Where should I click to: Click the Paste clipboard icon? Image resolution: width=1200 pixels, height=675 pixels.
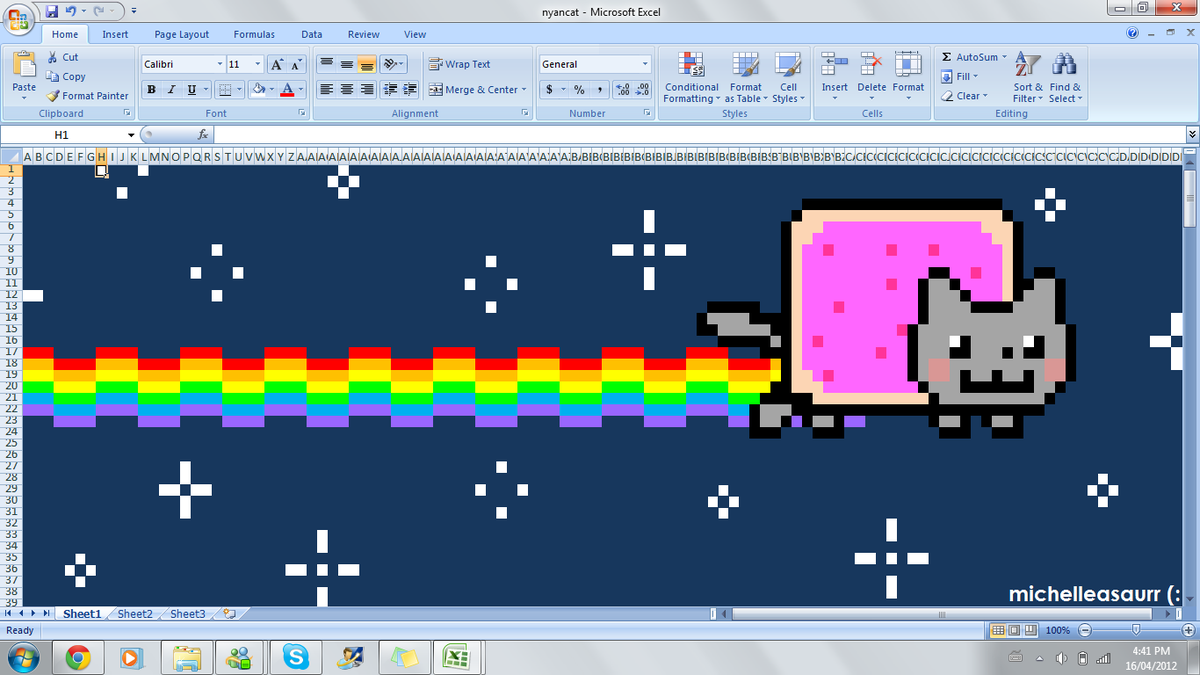click(x=24, y=65)
